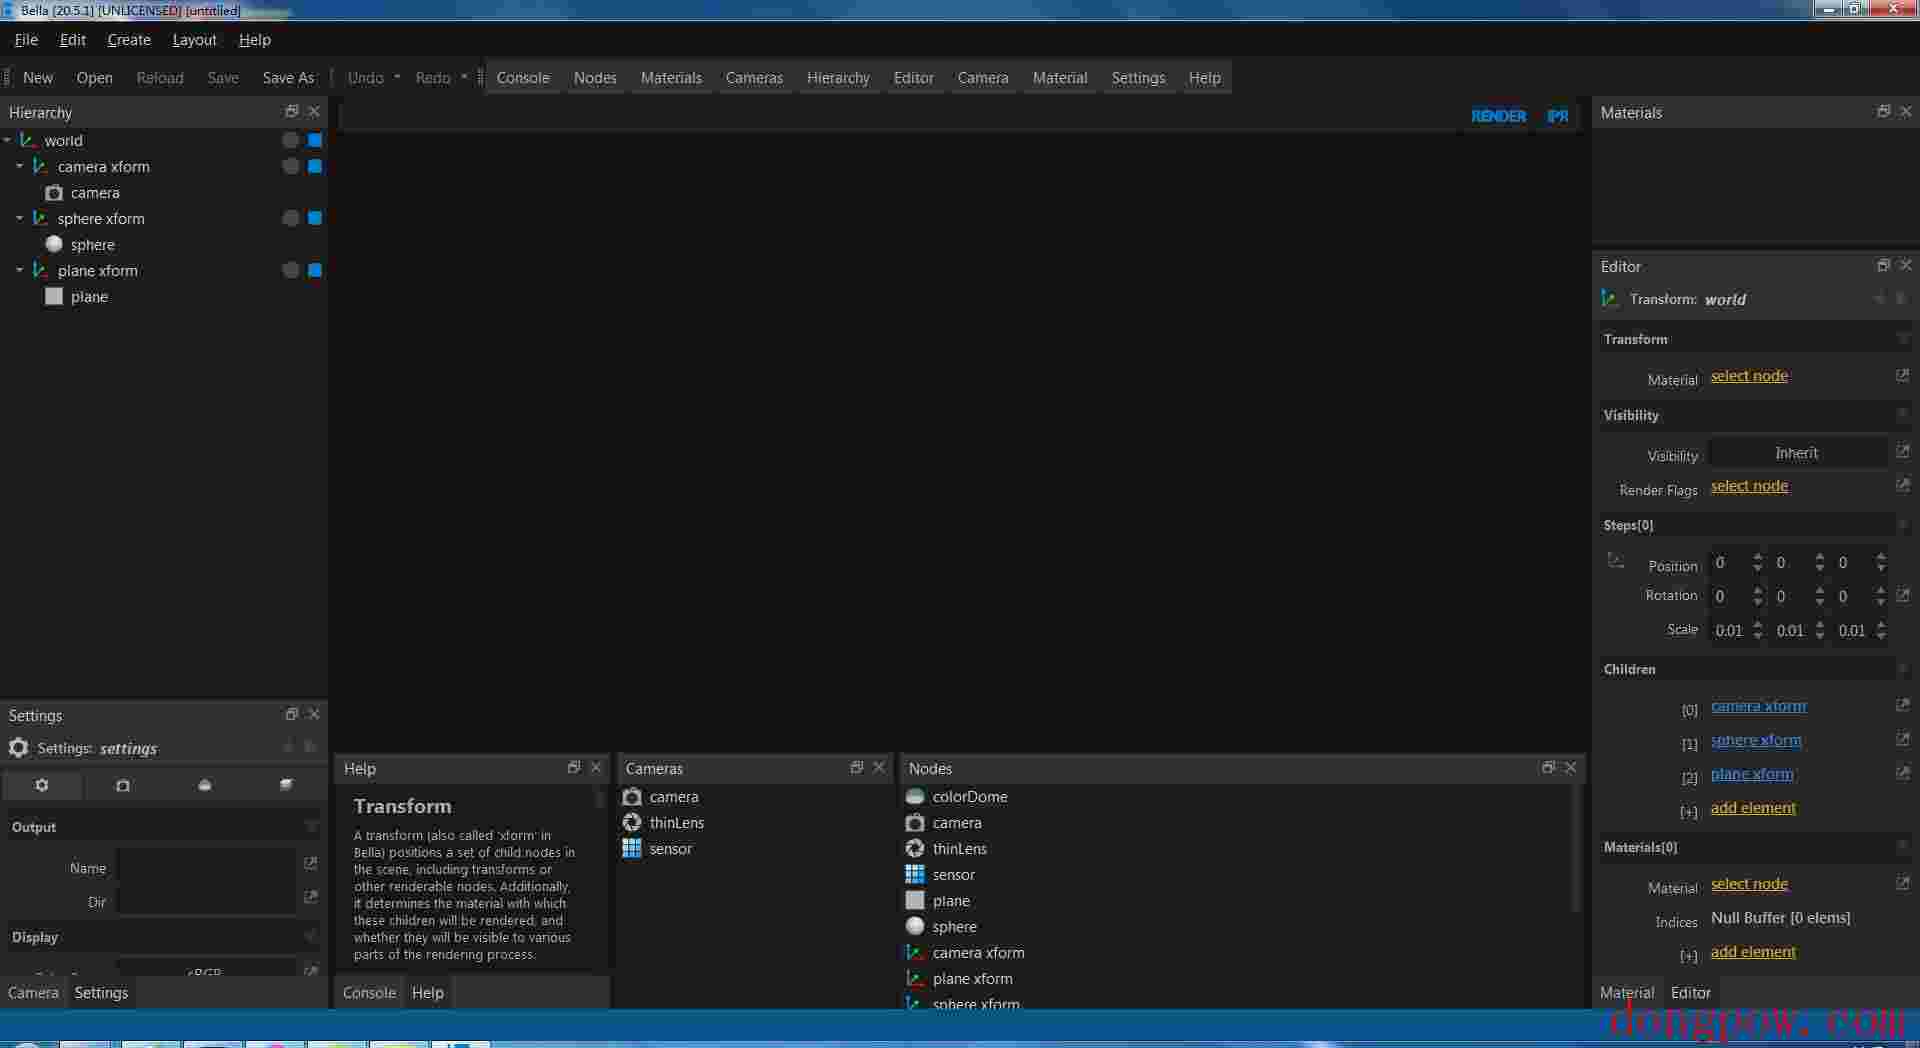Toggle sphere xform blue square flag

pos(315,219)
